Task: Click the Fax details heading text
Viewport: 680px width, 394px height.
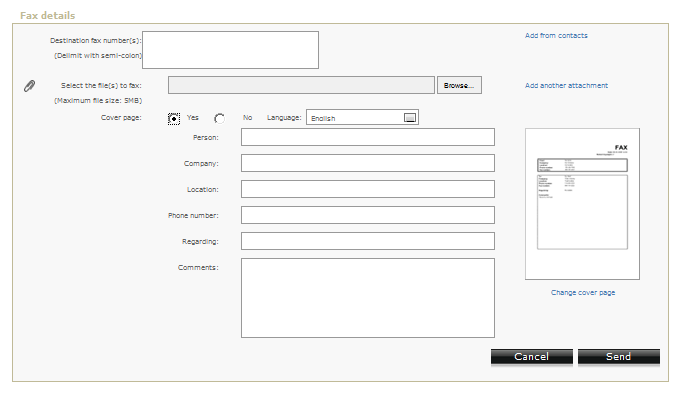Action: [48, 16]
